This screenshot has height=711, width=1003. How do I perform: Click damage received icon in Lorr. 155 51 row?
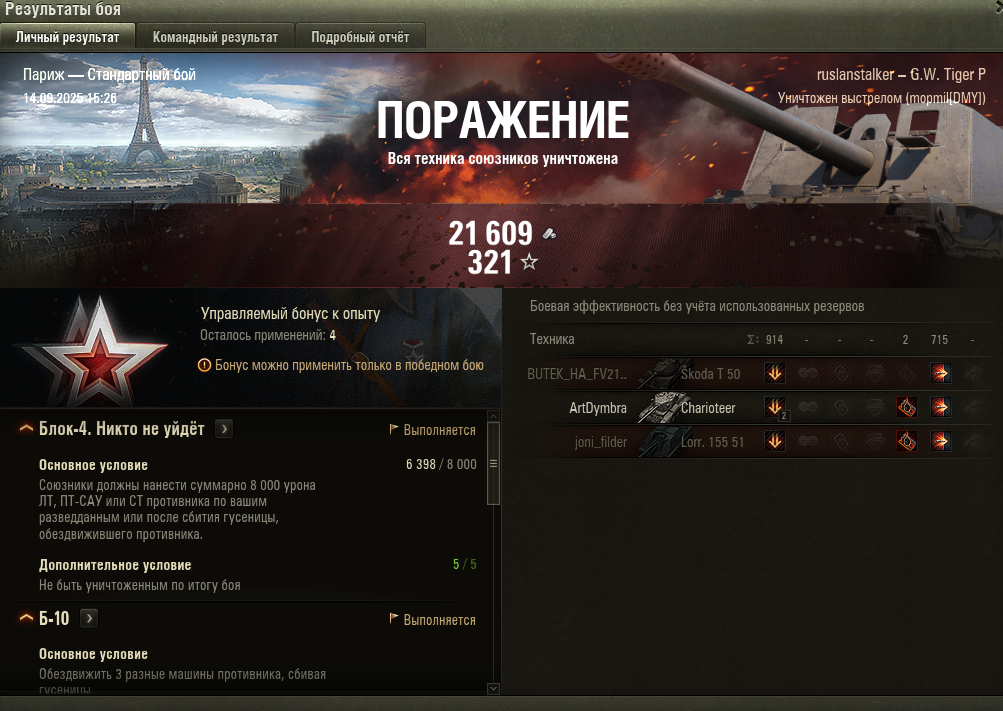point(940,441)
